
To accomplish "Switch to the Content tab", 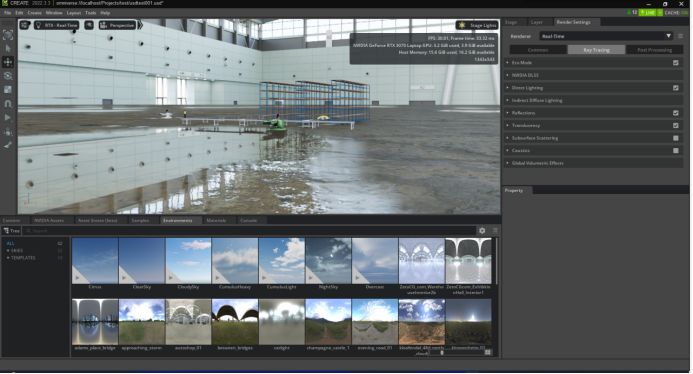I will click(x=12, y=220).
